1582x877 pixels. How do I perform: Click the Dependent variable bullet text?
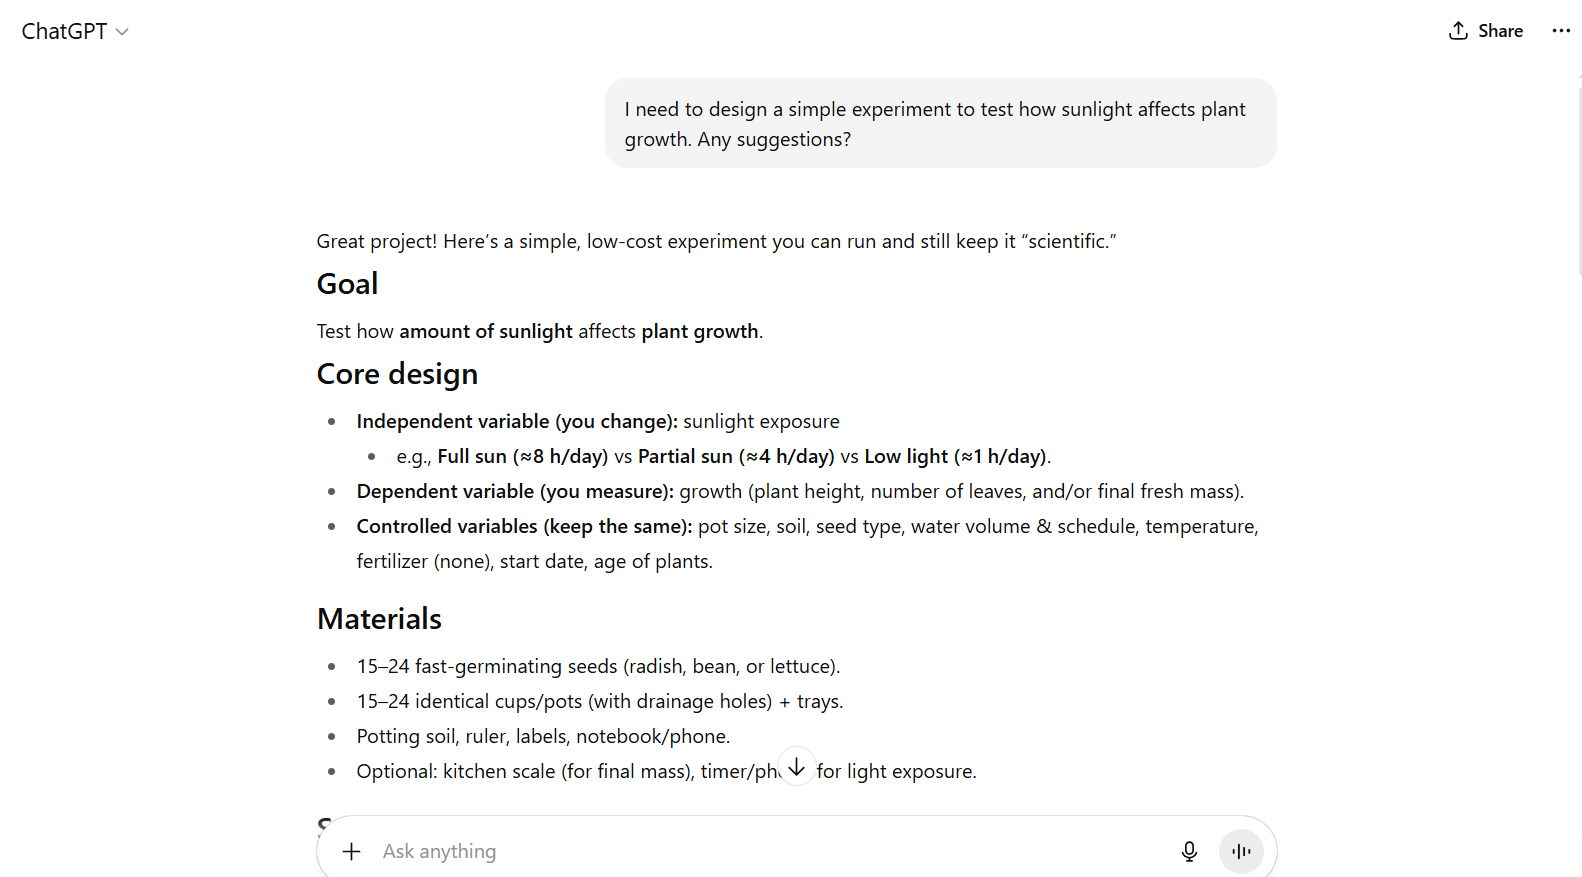(799, 492)
